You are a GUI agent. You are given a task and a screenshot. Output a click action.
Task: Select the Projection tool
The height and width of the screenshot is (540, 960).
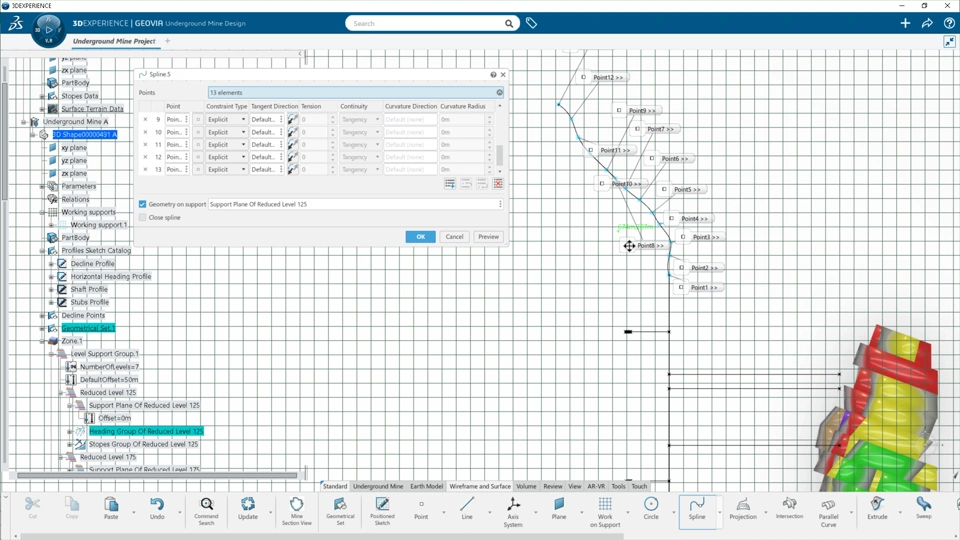pos(743,509)
